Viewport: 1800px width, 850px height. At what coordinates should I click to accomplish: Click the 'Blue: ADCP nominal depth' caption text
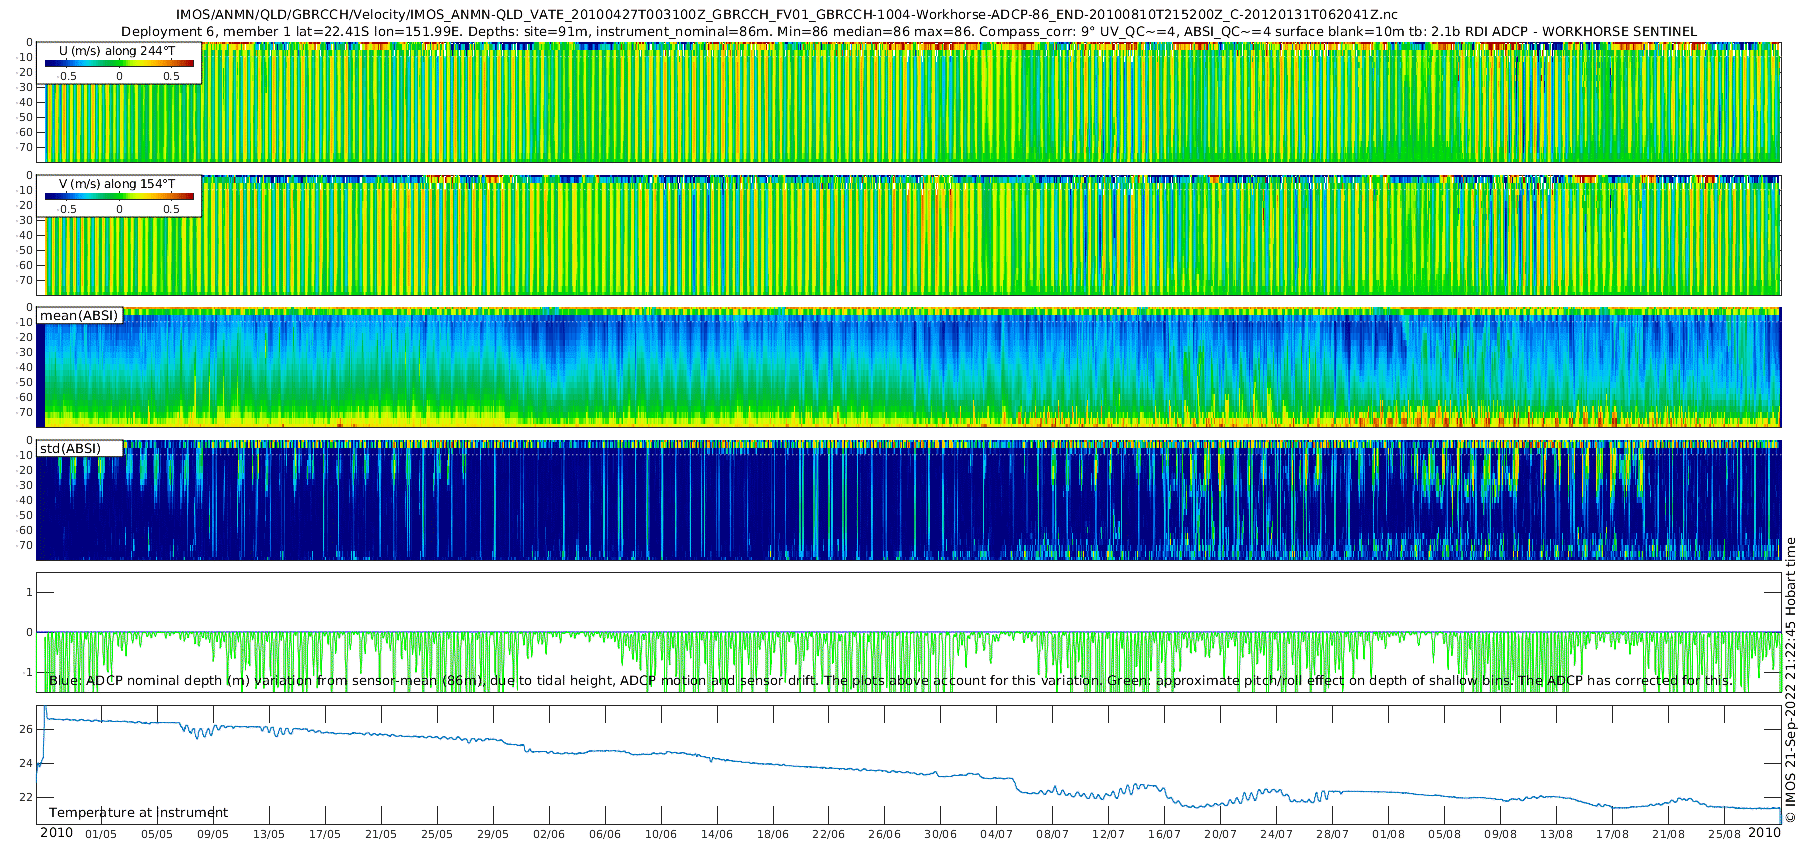(x=890, y=680)
